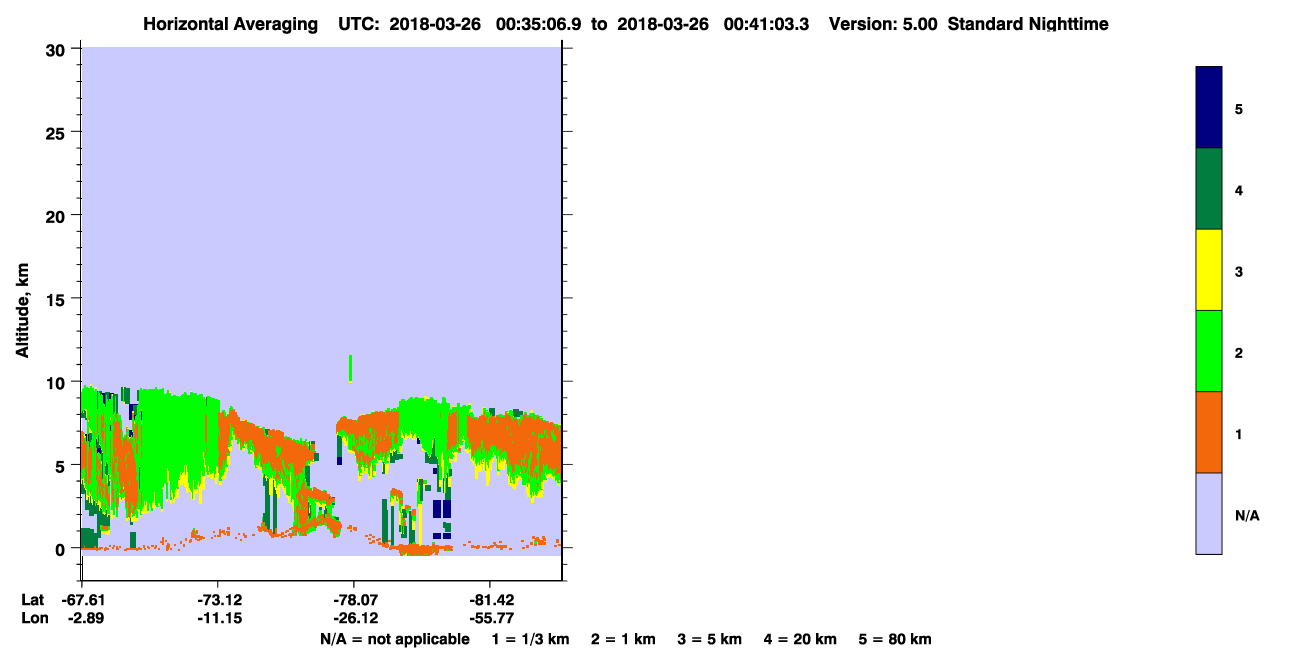Image resolution: width=1300 pixels, height=667 pixels.
Task: Click the dark blue blocks near 2 km altitude
Action: 442,509
